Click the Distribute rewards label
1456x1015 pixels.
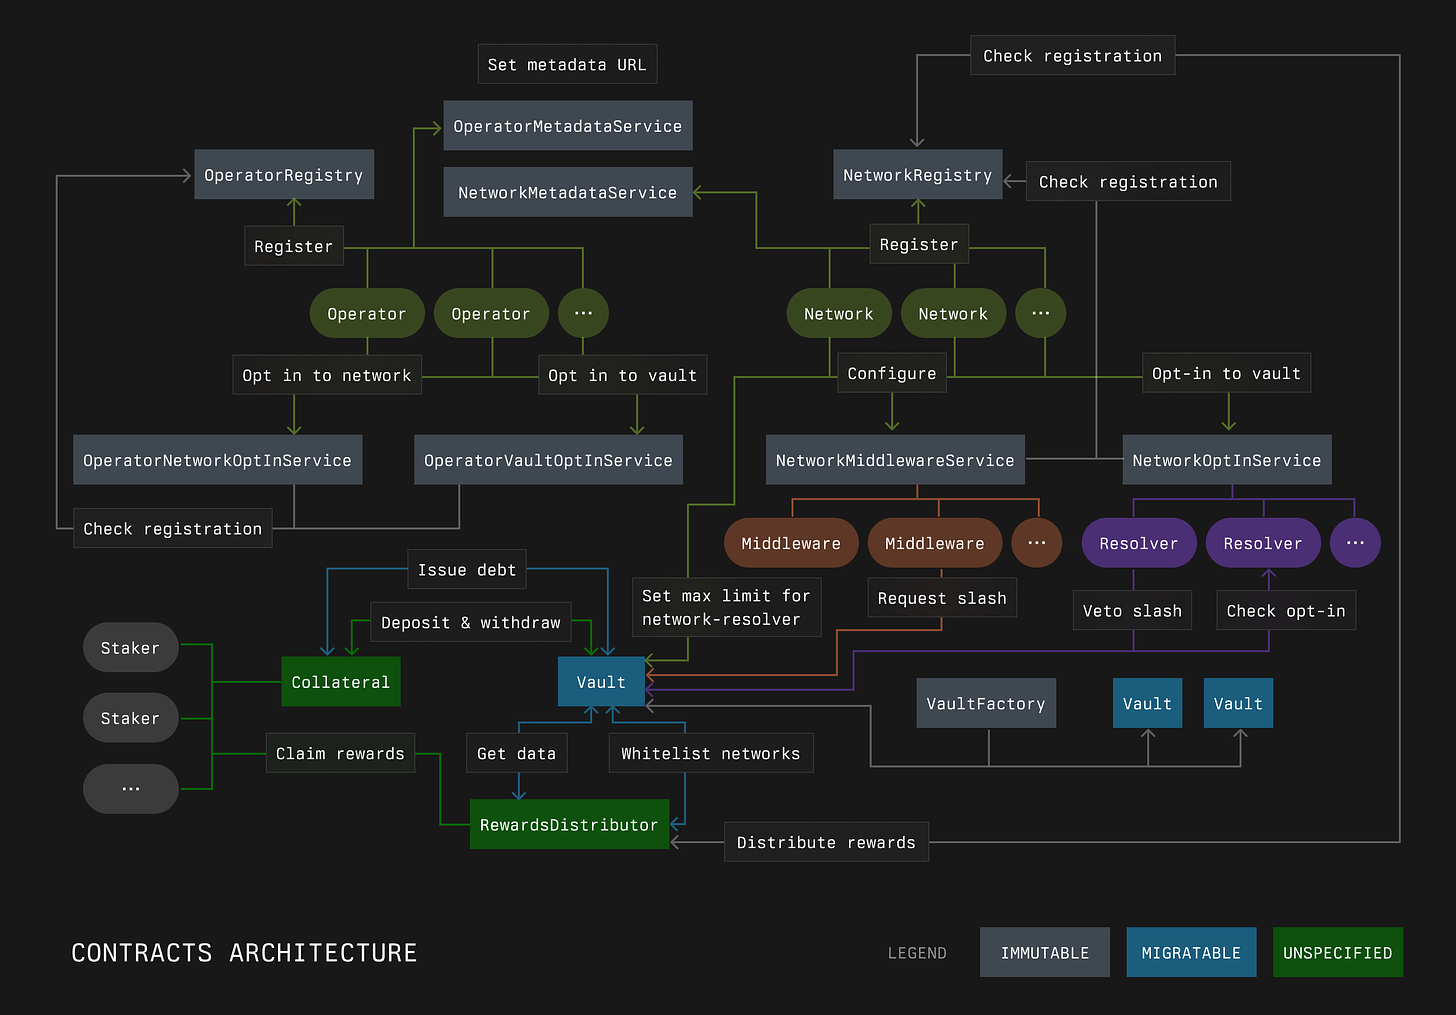coord(827,842)
